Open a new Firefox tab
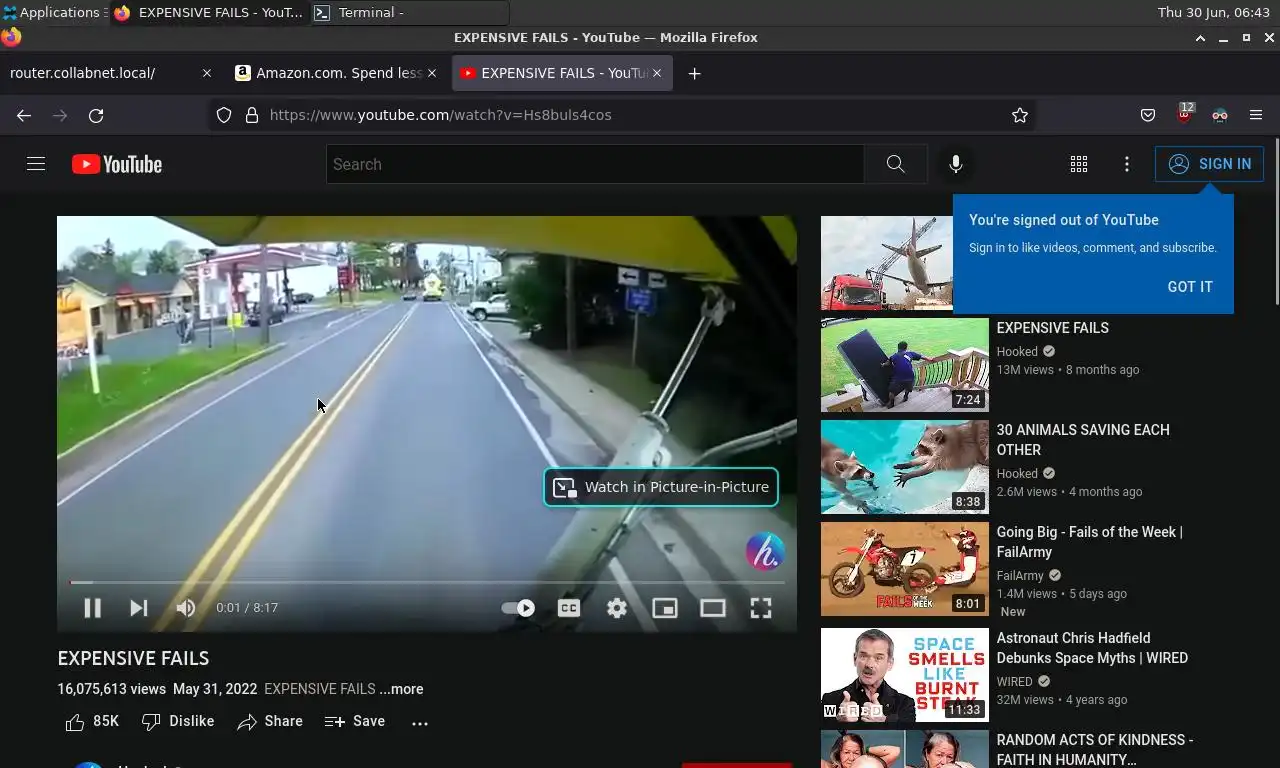Screen dimensions: 1280x768 pos(695,73)
